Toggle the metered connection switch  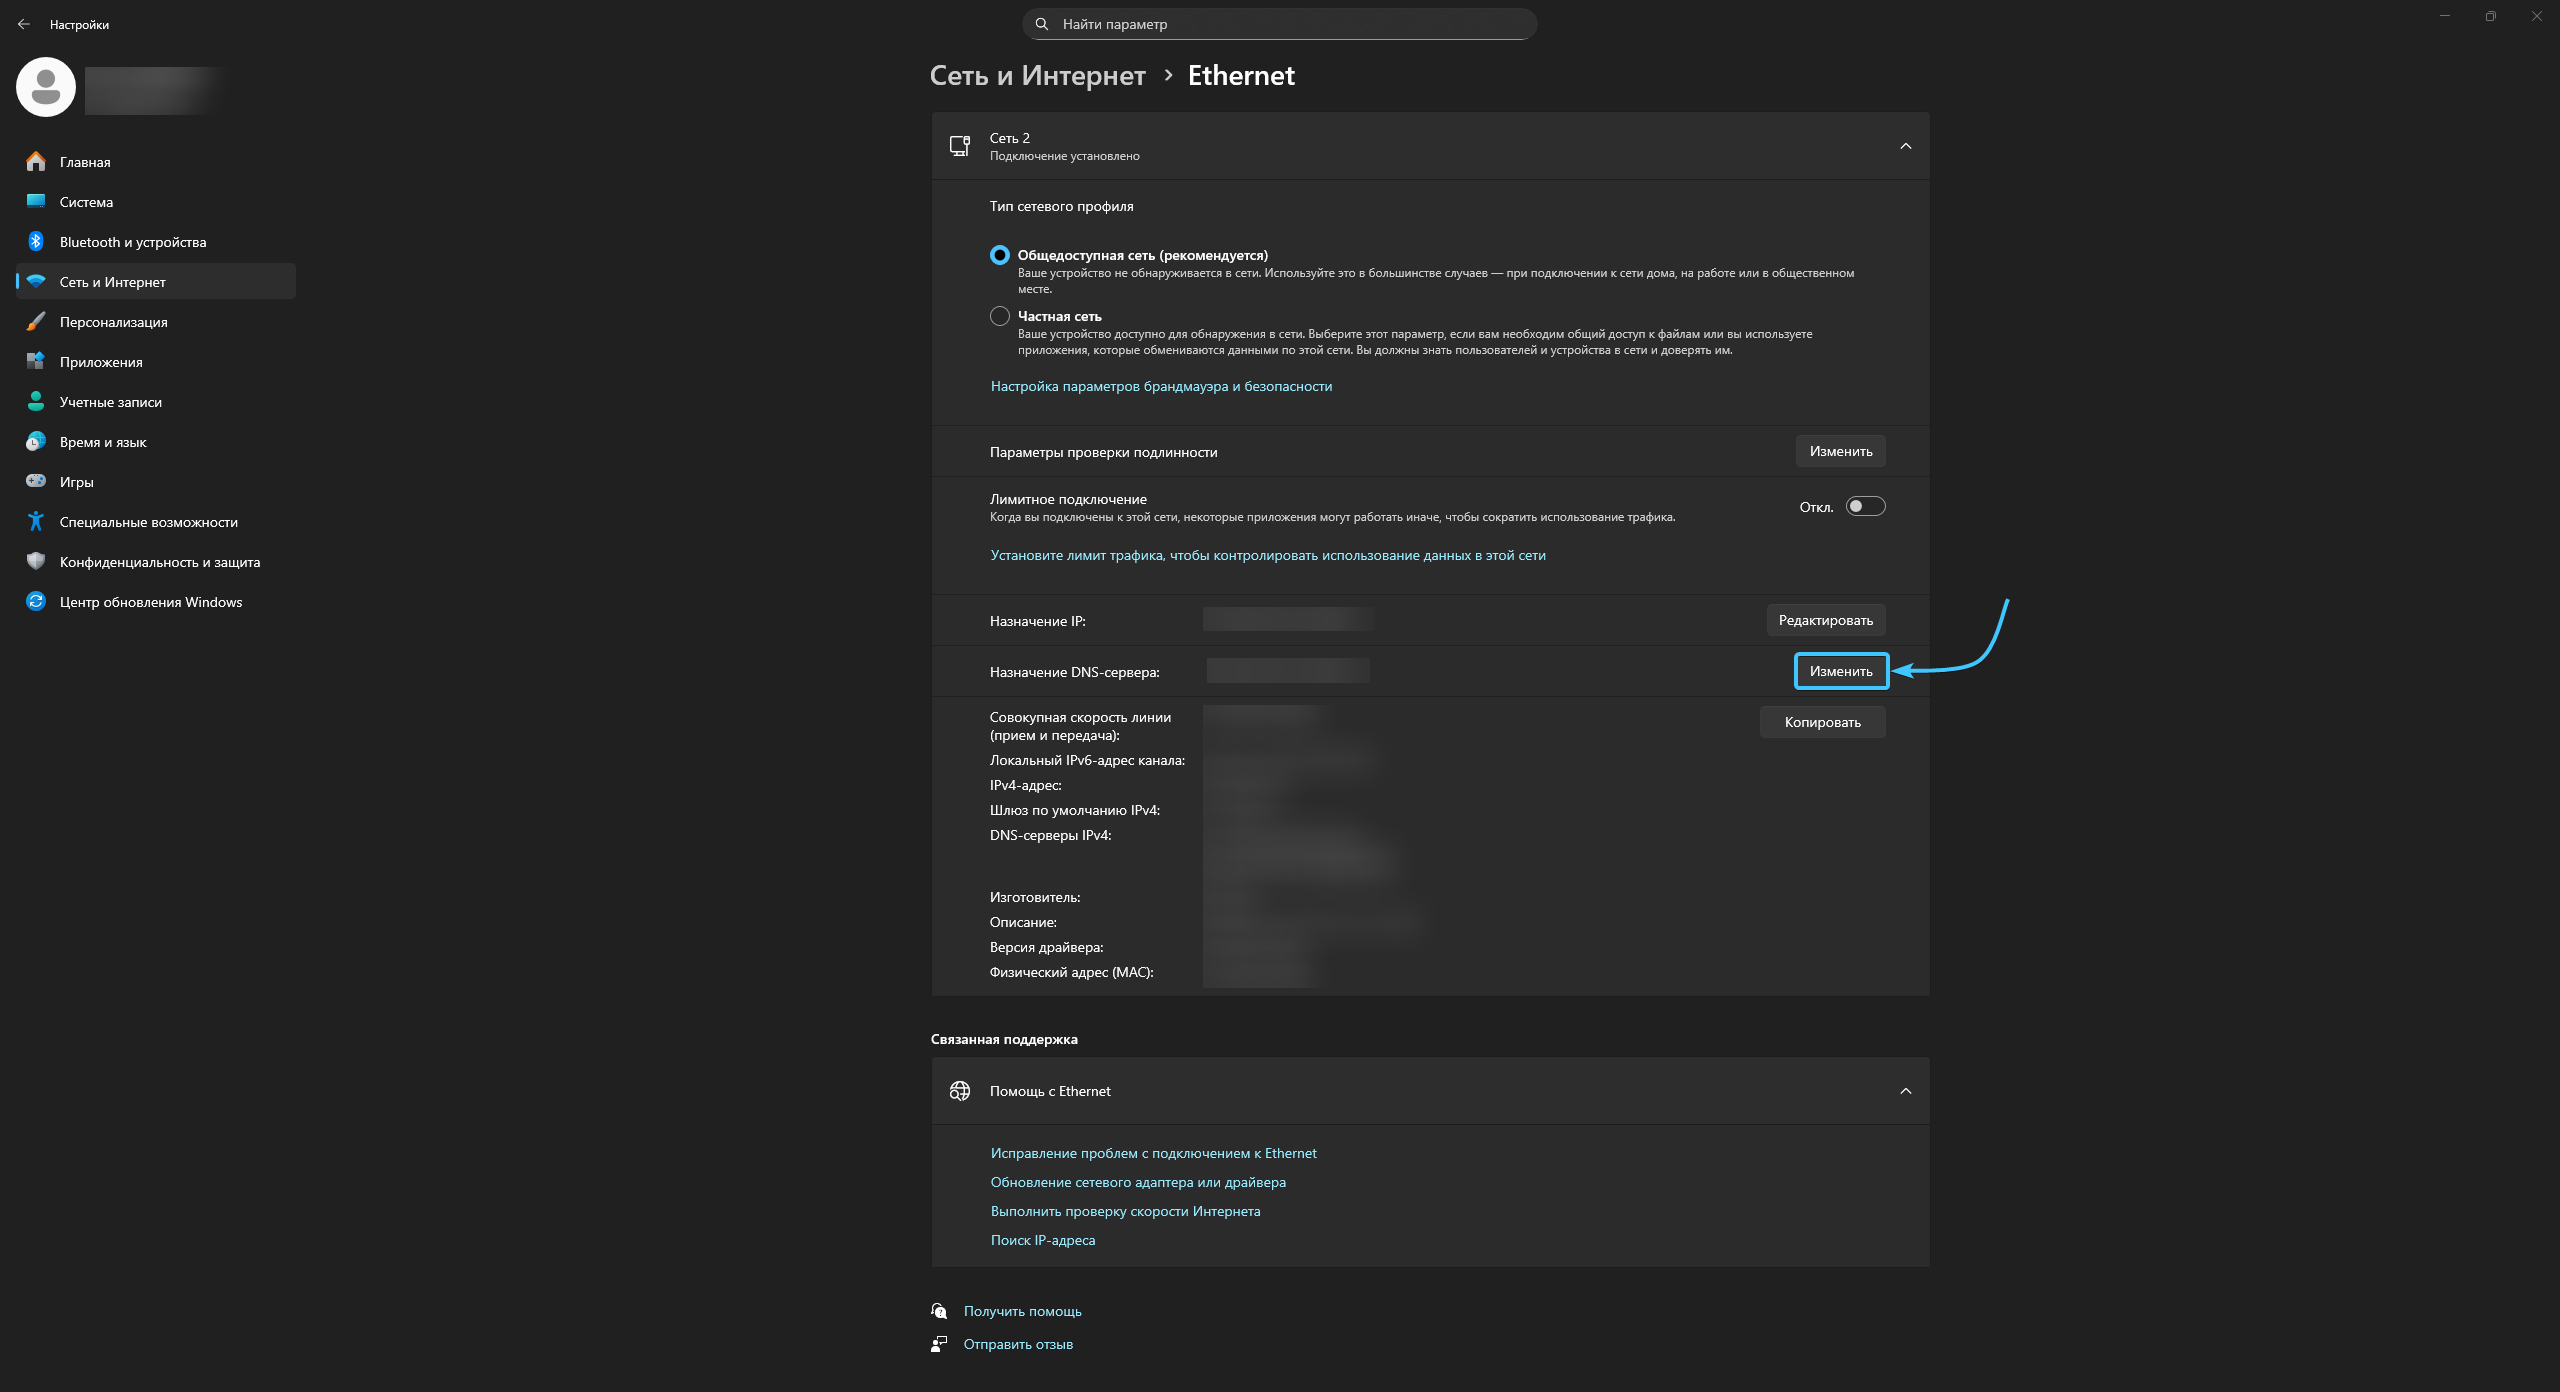[x=1865, y=506]
